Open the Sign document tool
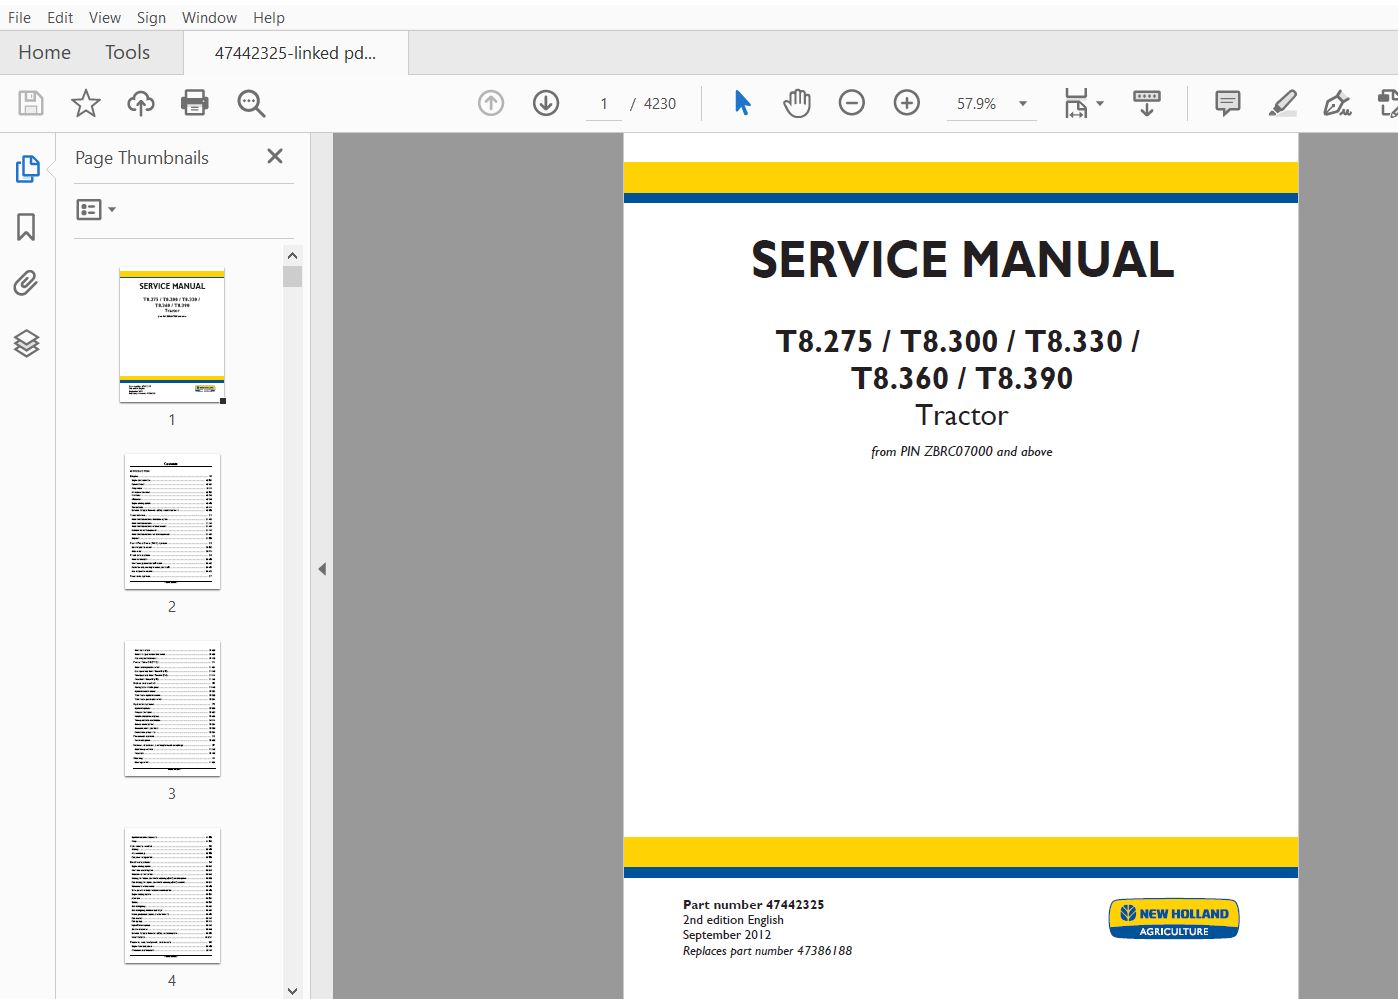1398x999 pixels. coord(1337,103)
